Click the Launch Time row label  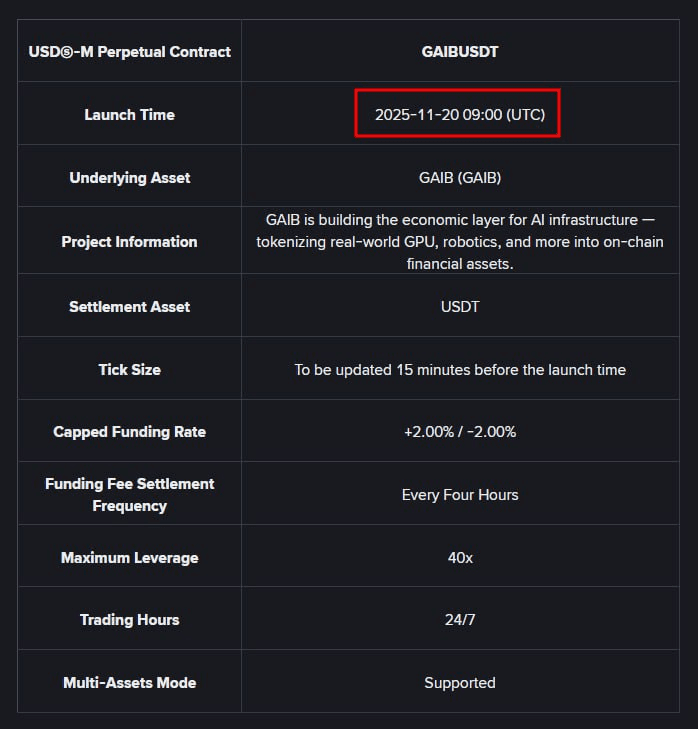pos(129,115)
